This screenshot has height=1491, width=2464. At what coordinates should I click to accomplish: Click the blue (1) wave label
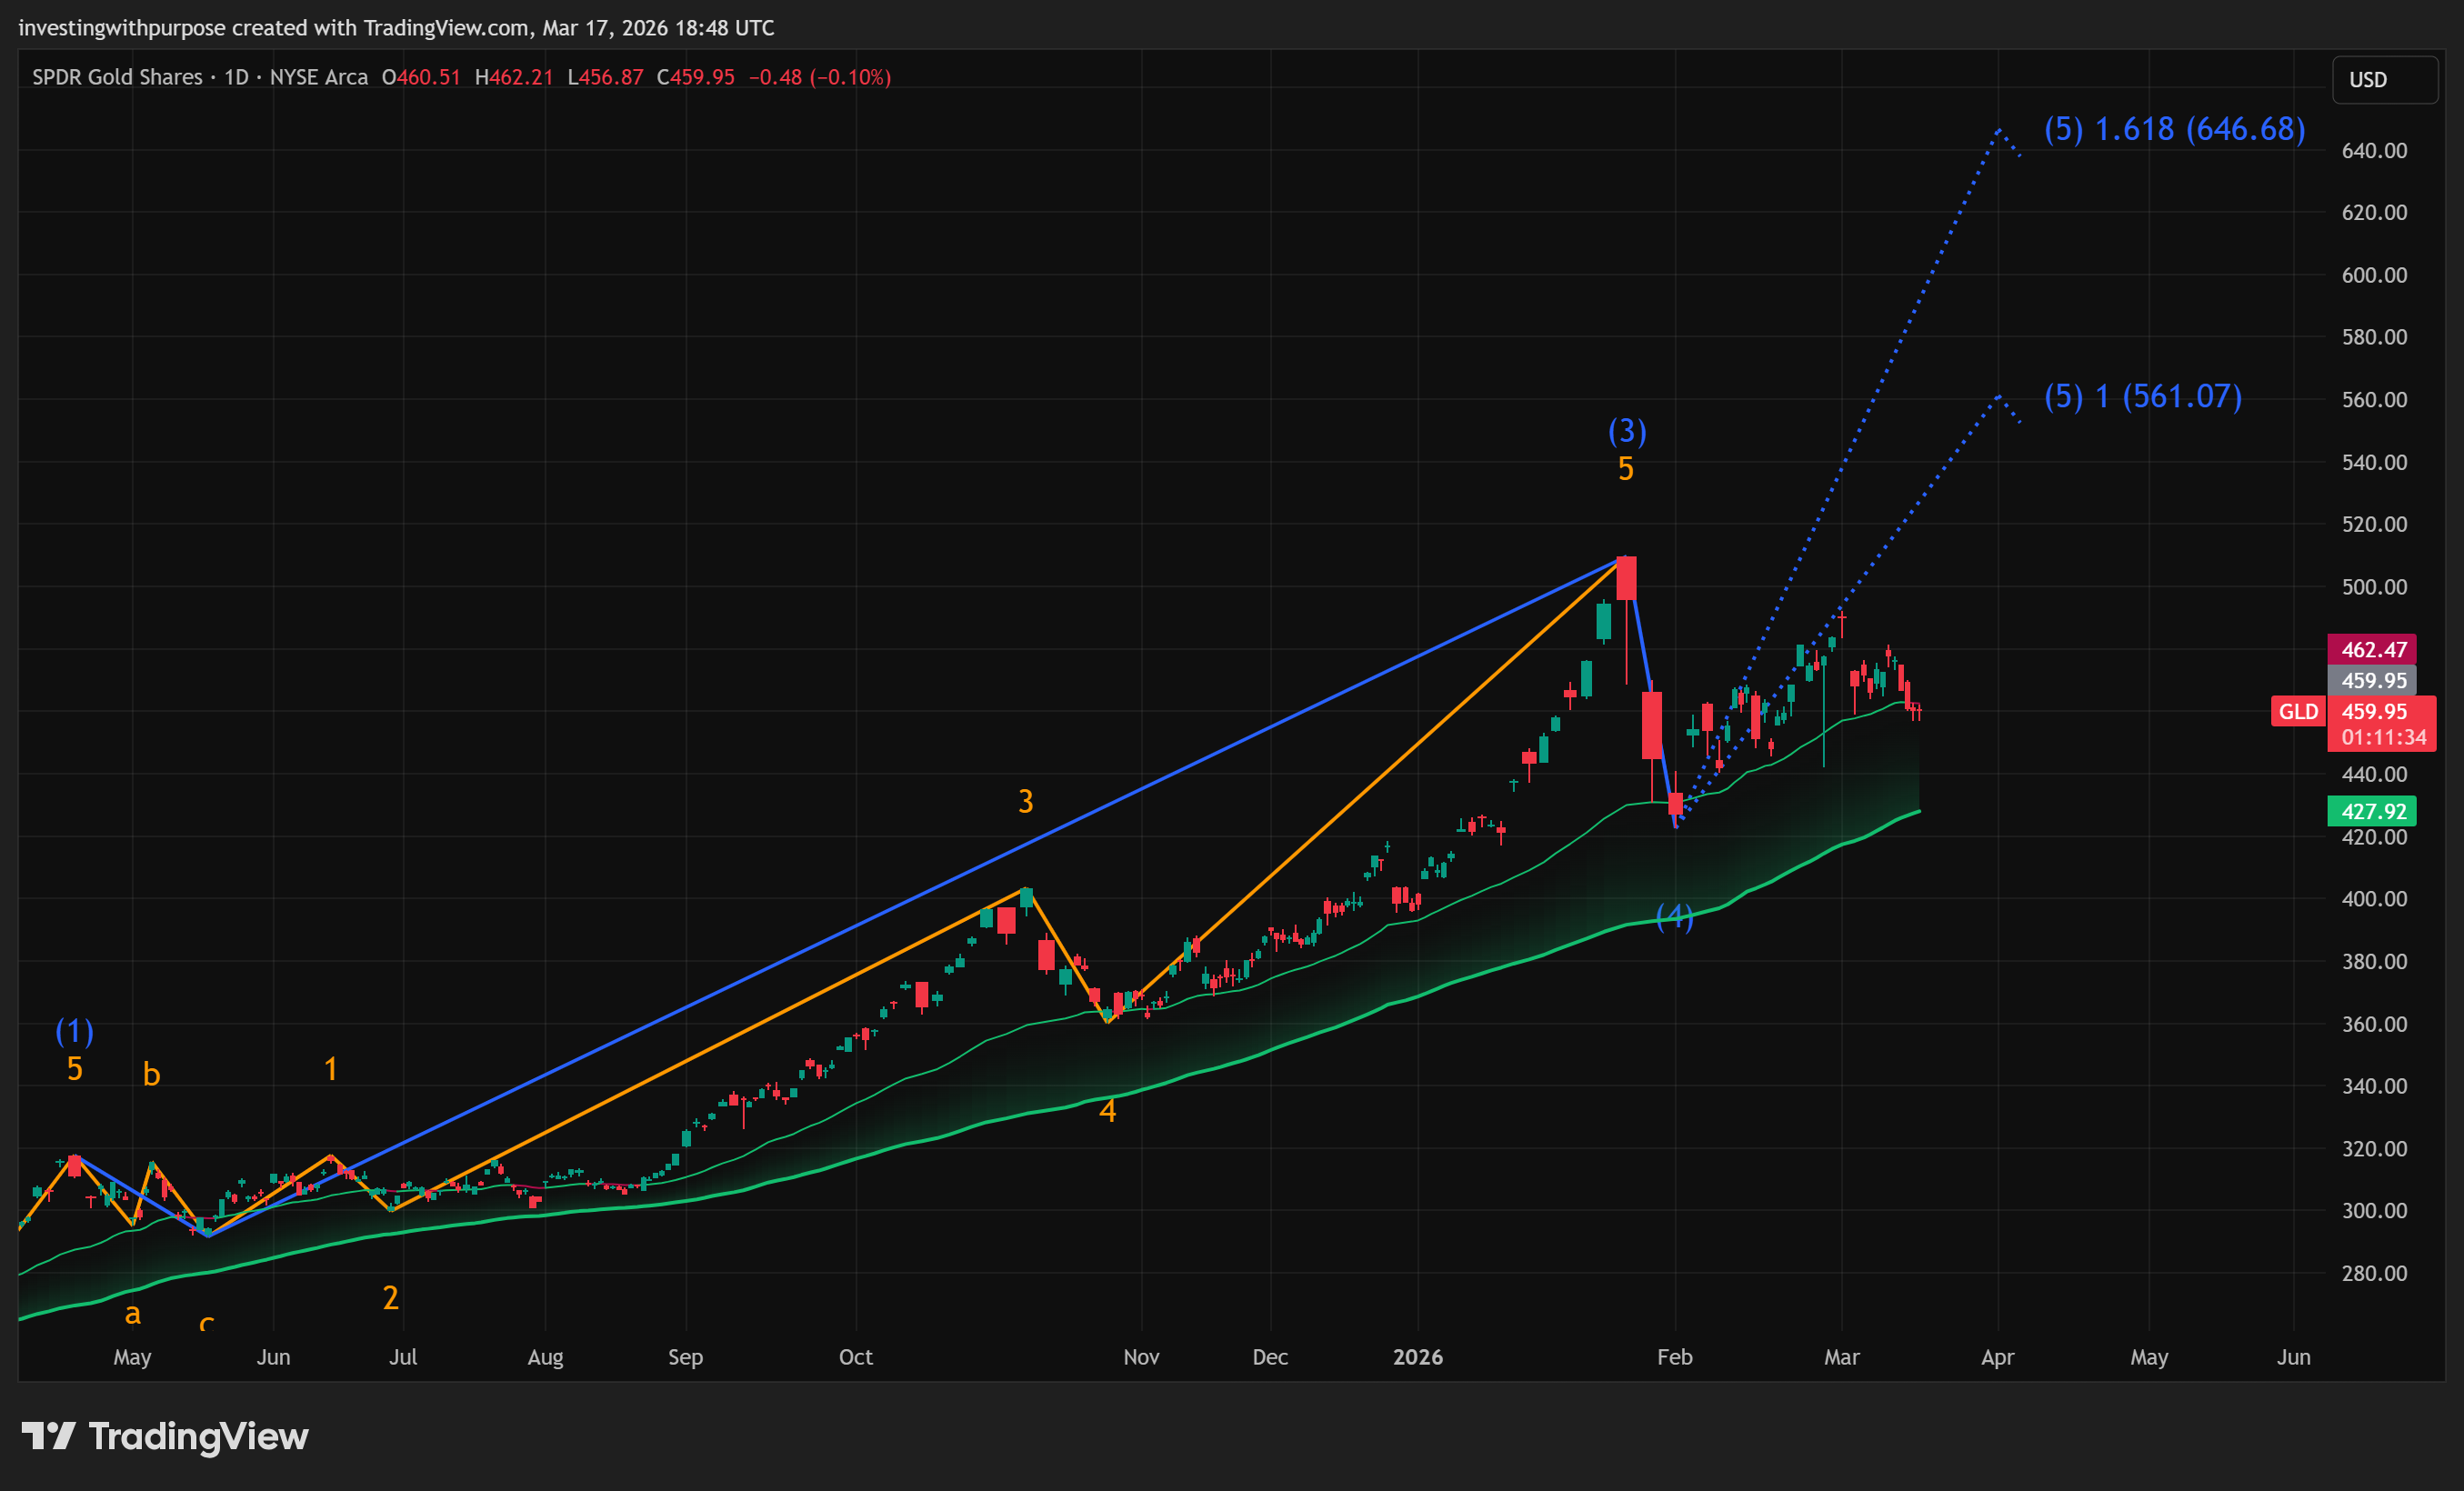(74, 1031)
